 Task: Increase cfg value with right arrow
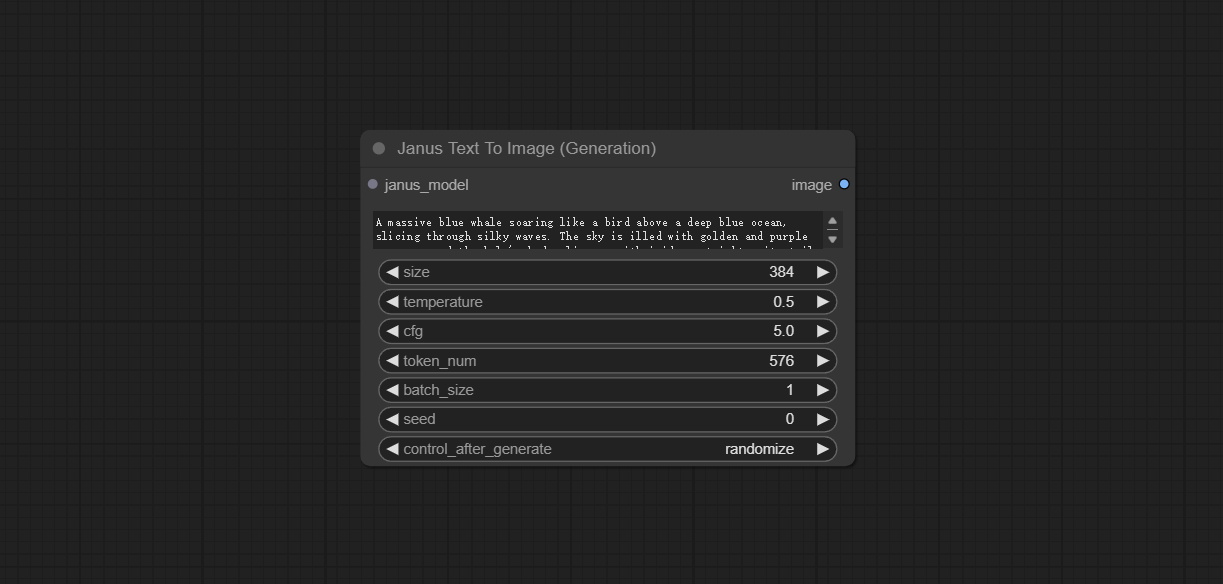point(823,331)
